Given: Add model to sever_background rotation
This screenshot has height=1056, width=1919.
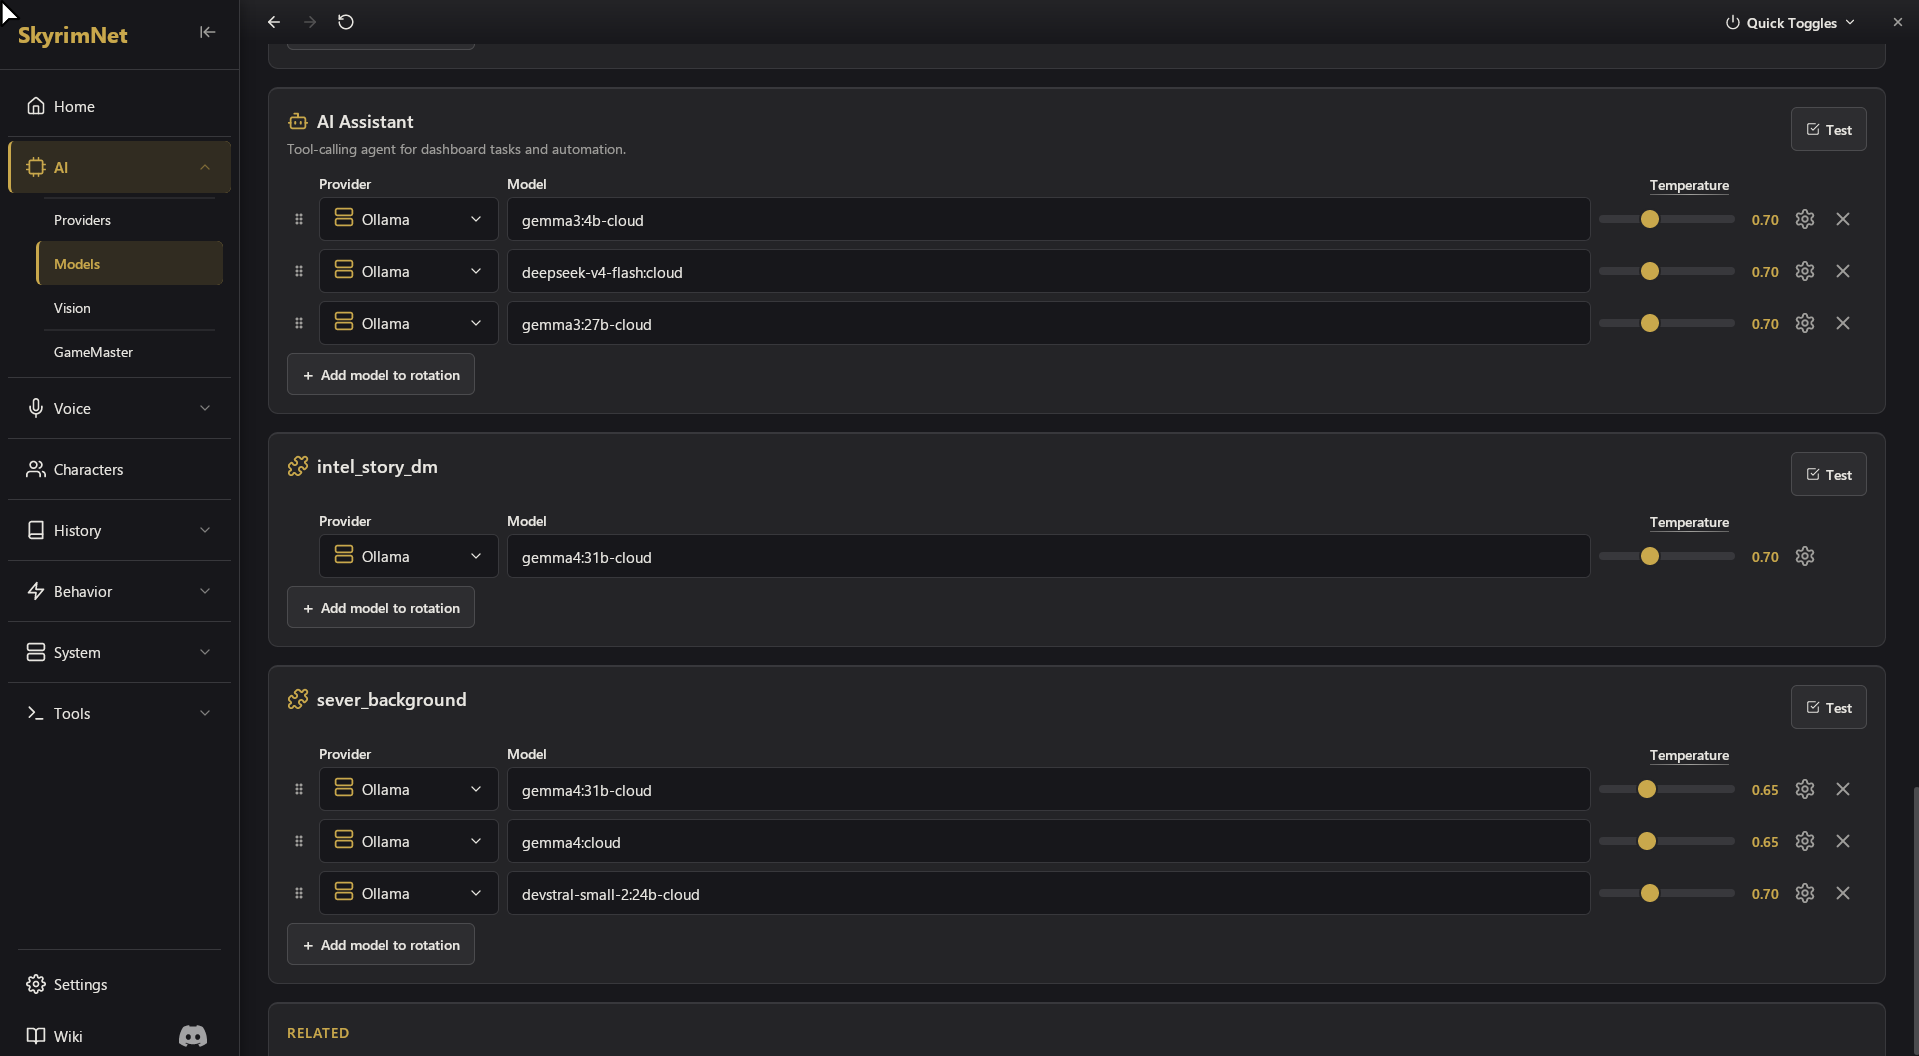Looking at the screenshot, I should [380, 944].
